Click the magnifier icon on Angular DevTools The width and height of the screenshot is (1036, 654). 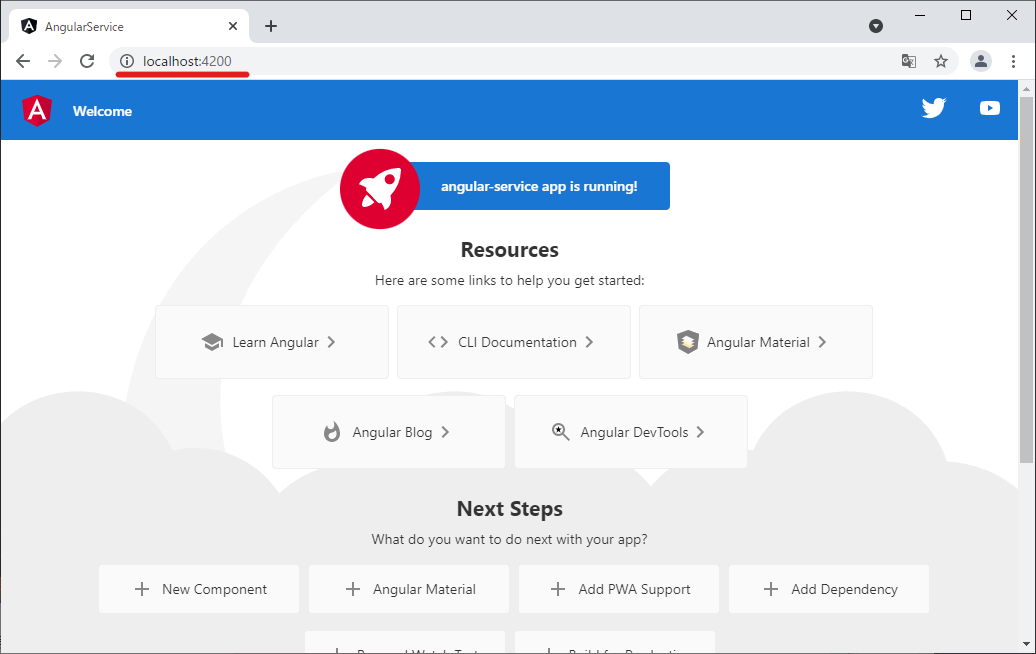click(x=560, y=432)
